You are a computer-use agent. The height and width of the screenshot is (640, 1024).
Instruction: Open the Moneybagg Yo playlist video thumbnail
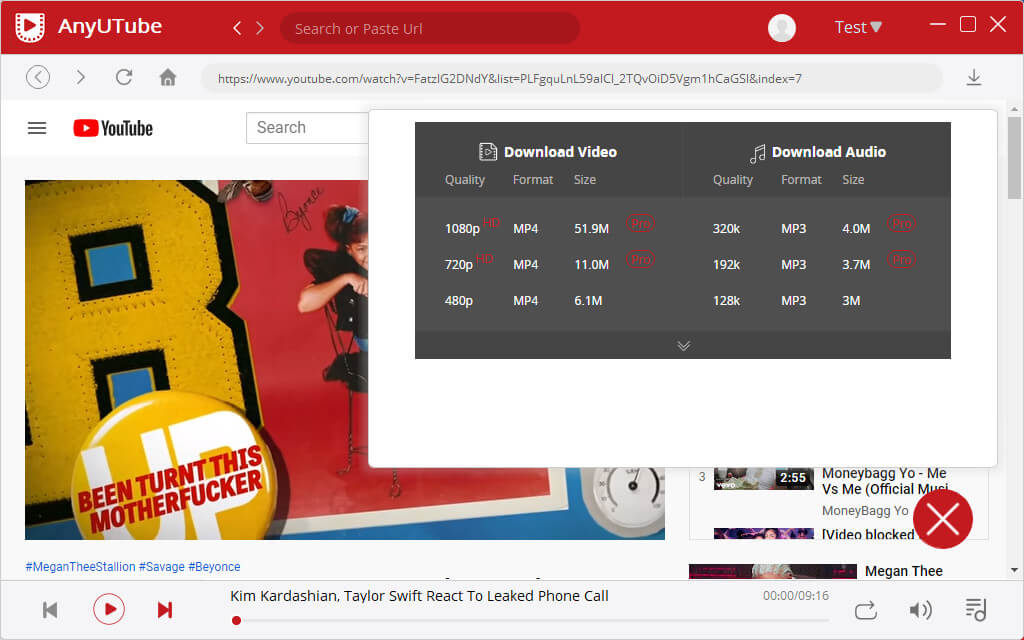click(x=763, y=479)
